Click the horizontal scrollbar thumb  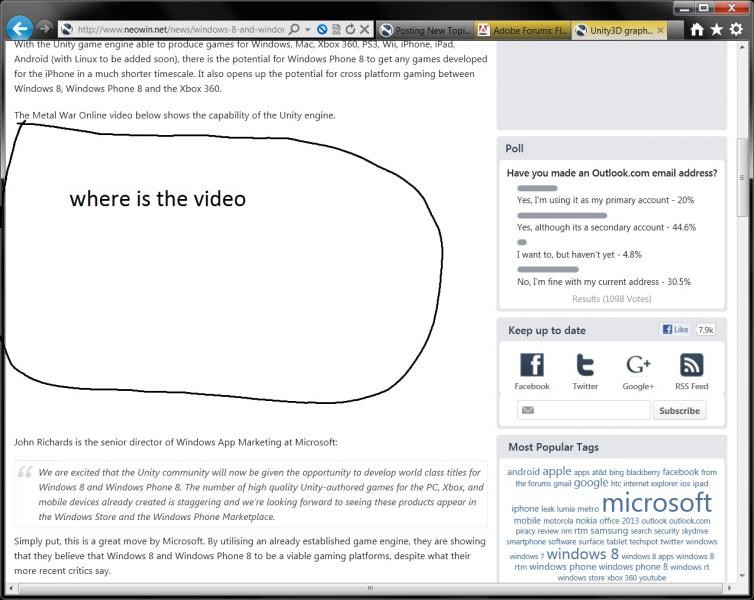click(370, 588)
